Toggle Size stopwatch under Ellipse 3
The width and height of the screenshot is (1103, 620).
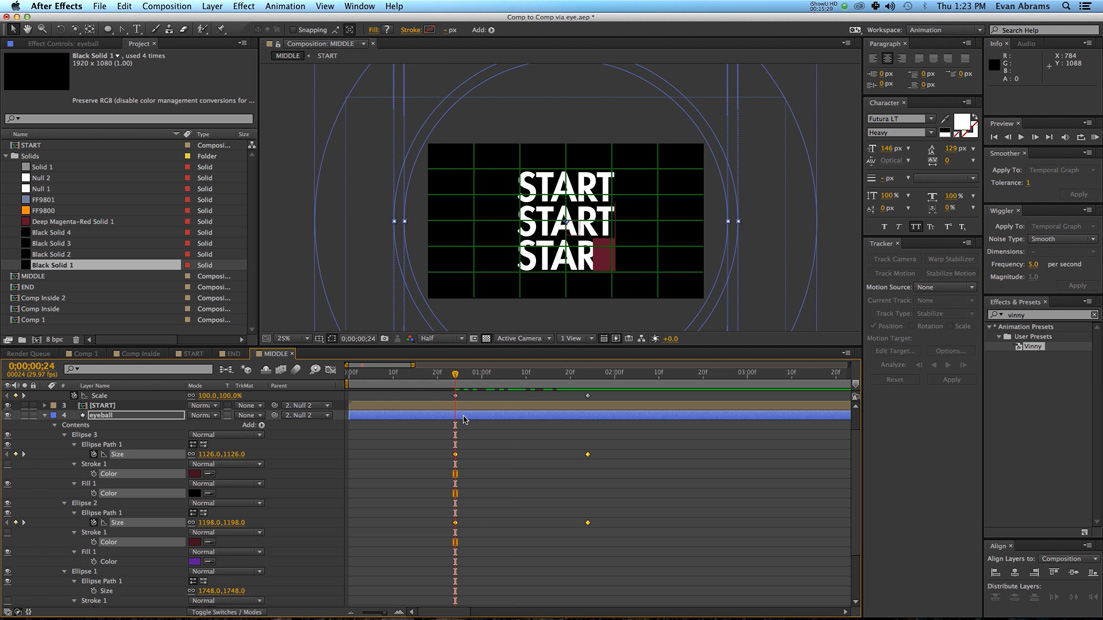94,454
